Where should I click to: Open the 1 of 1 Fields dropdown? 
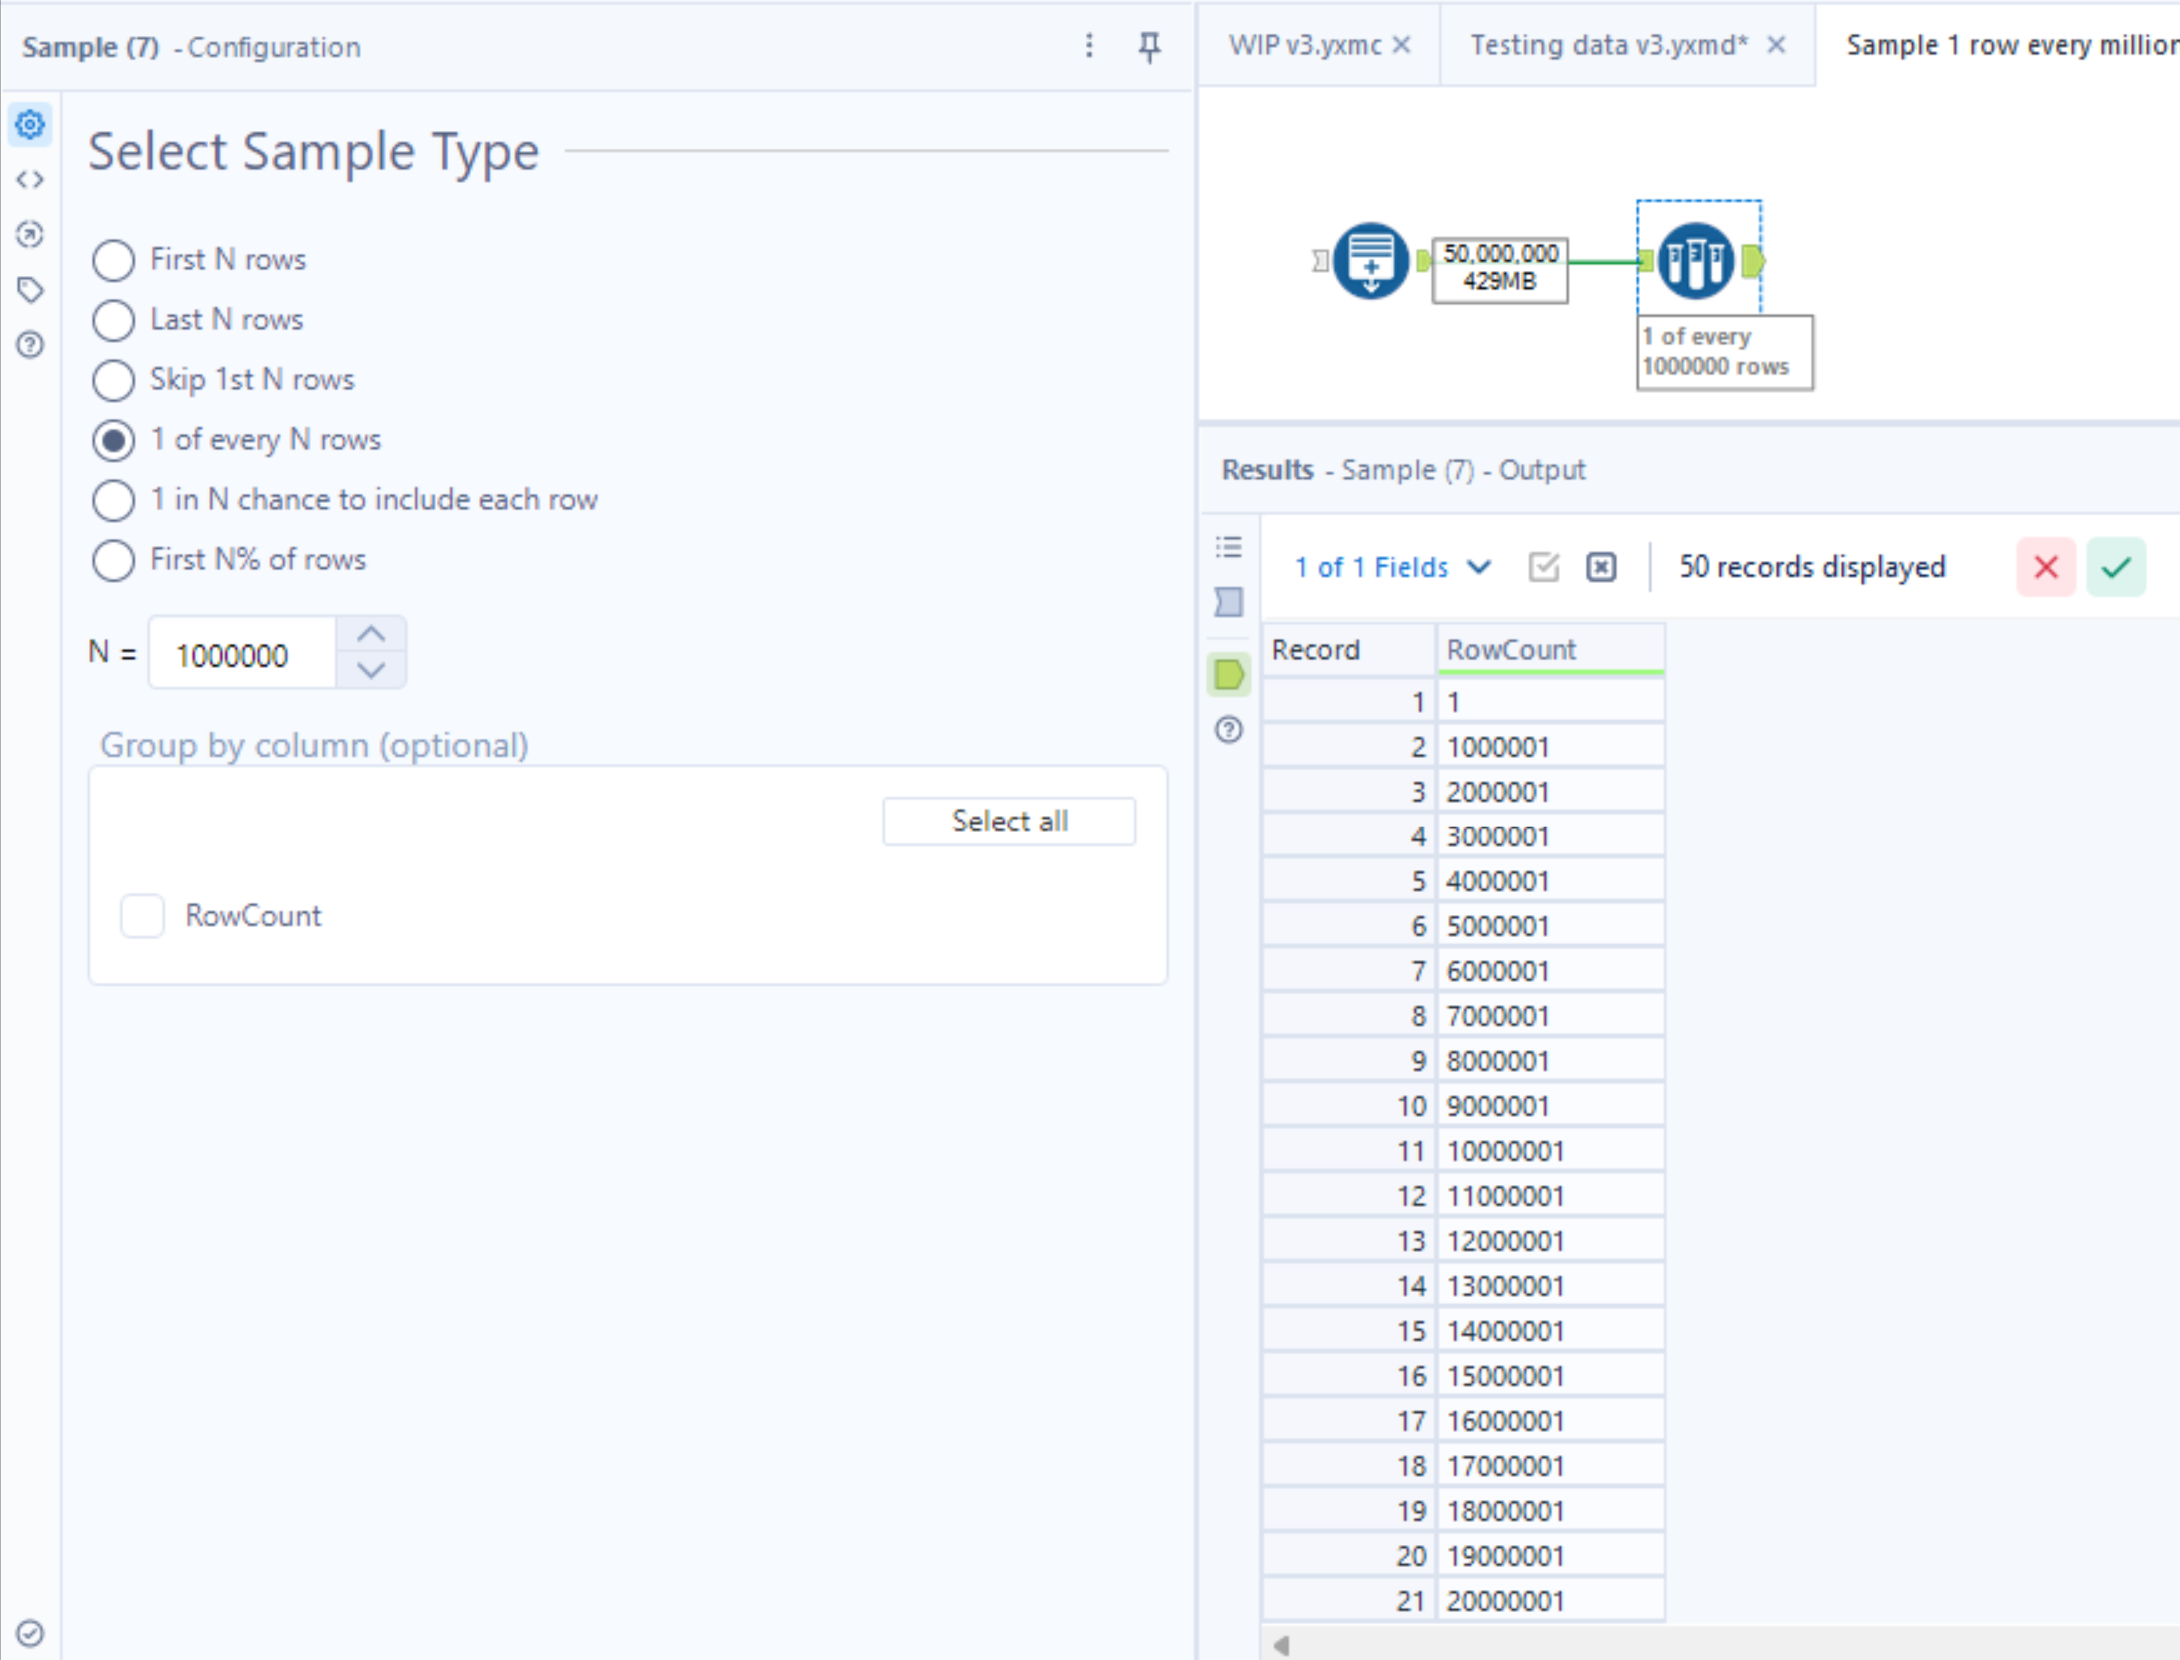click(1392, 567)
